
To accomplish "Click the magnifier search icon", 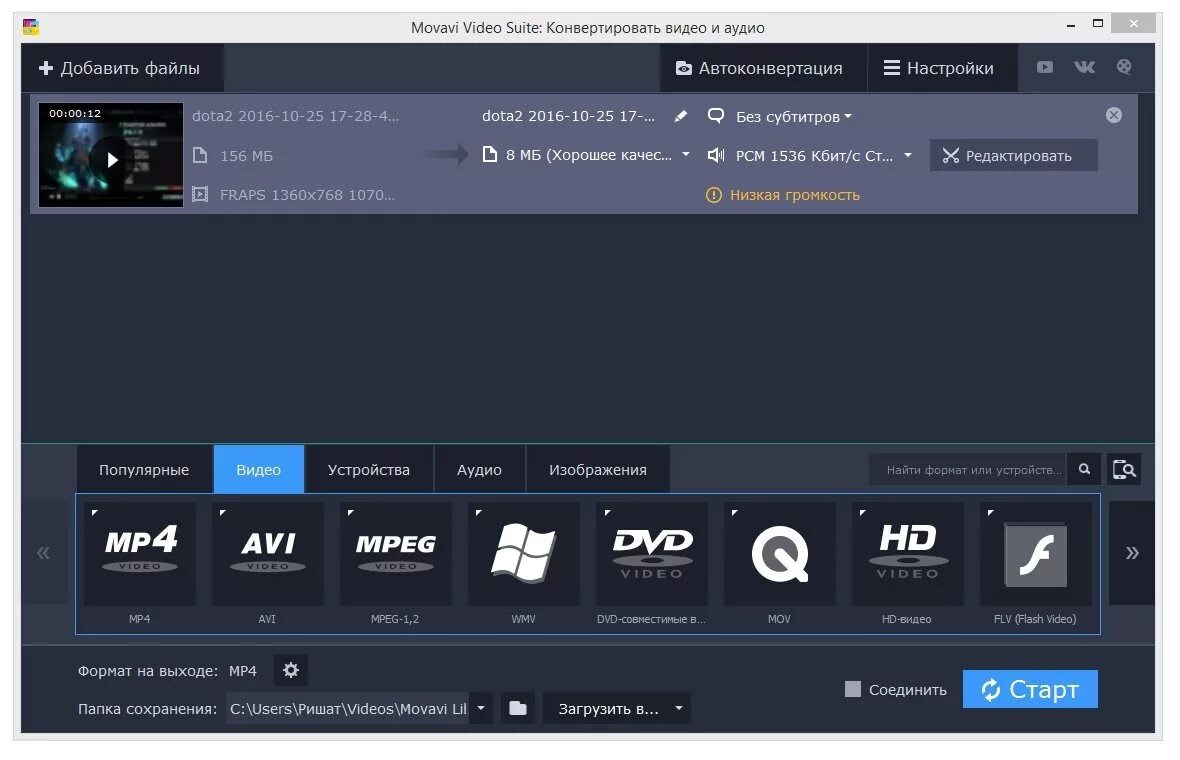I will coord(1084,470).
